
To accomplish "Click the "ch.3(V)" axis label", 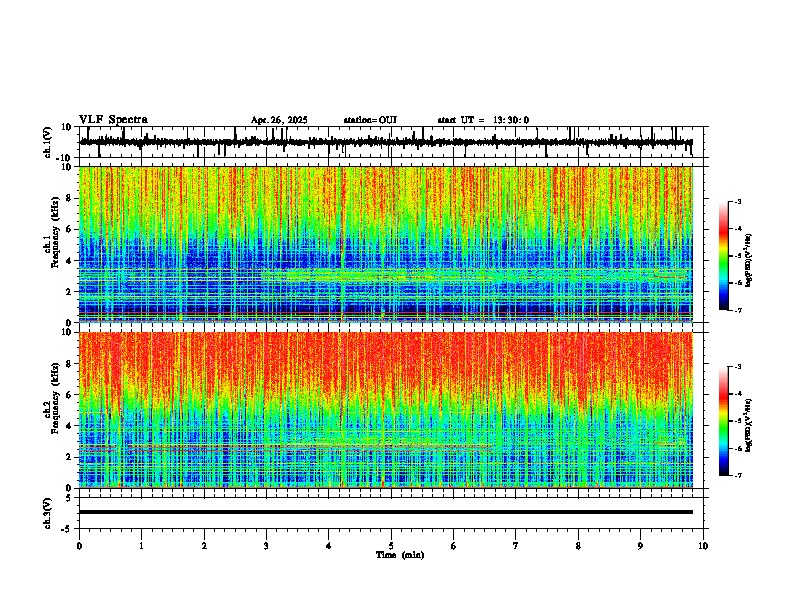I will tap(48, 513).
